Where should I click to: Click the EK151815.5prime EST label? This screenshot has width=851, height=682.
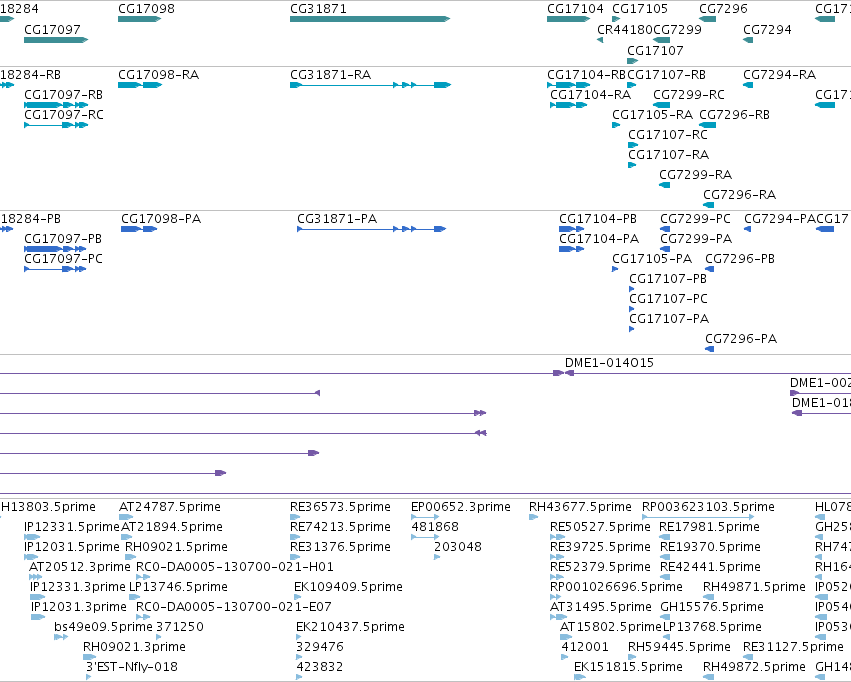(628, 668)
